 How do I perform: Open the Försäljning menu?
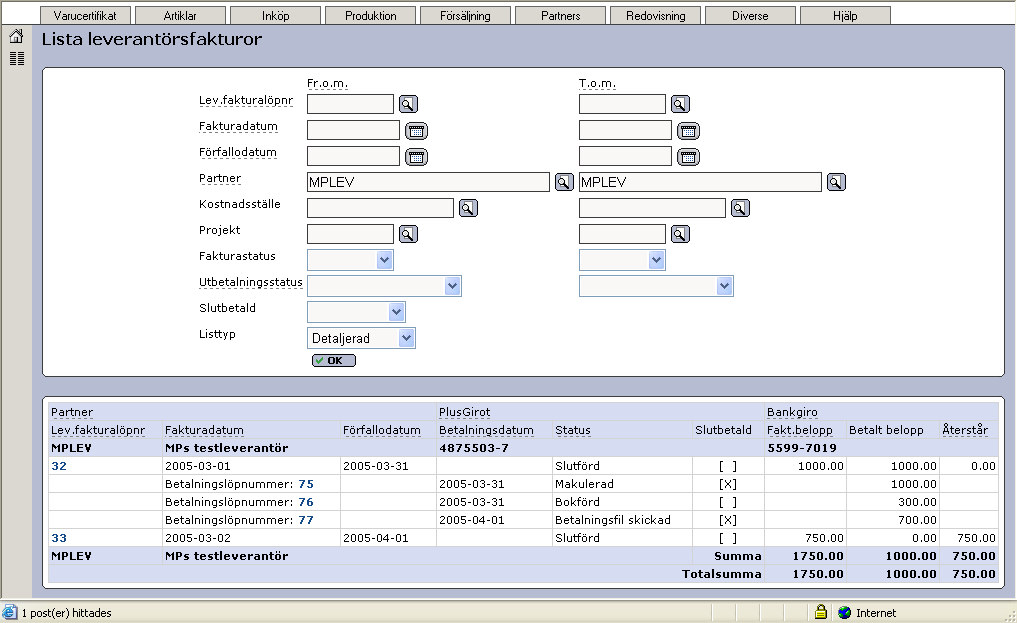465,16
